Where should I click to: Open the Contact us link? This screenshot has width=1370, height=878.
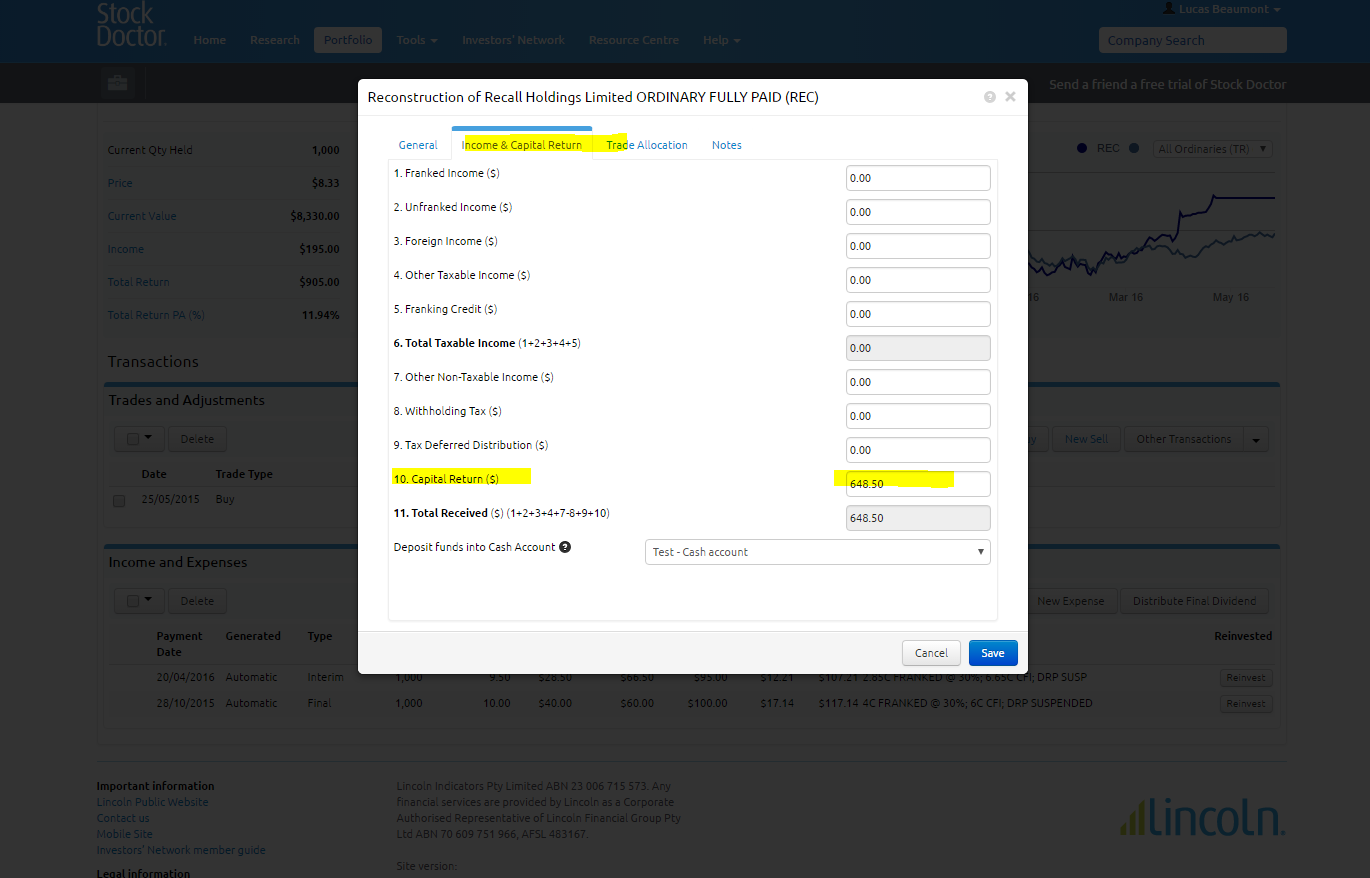(123, 818)
